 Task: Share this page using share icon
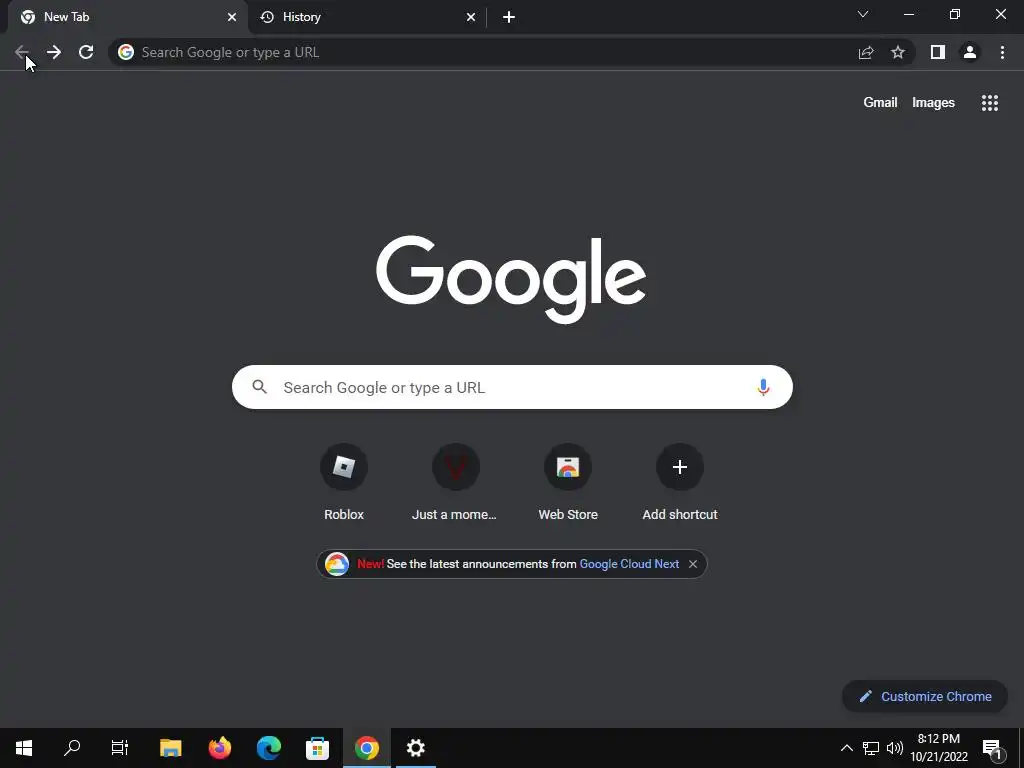coord(866,52)
